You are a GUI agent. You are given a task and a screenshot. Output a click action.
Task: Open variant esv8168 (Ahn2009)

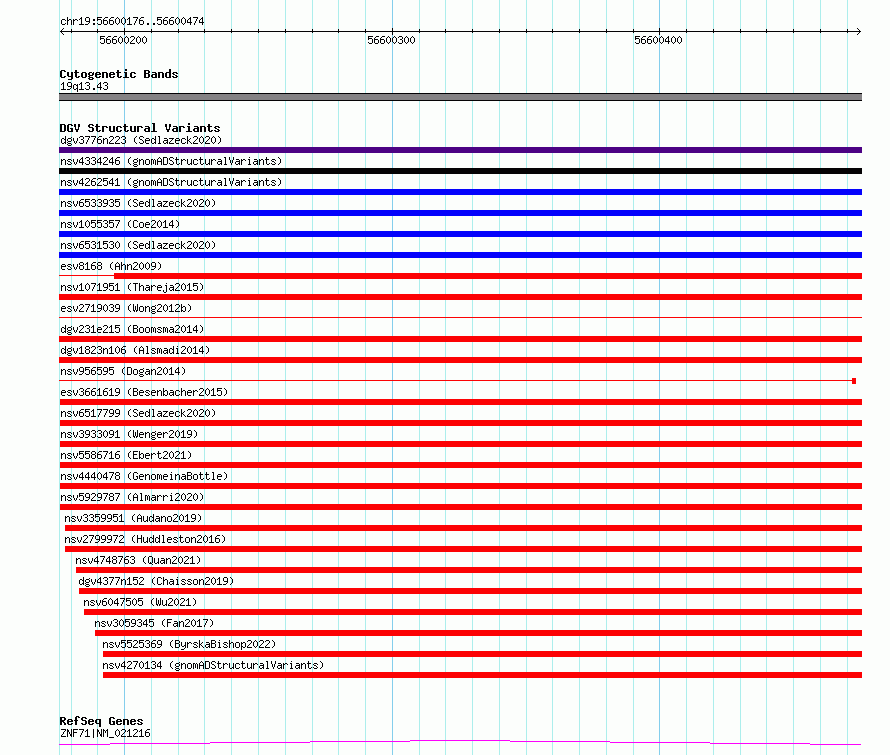pos(111,266)
